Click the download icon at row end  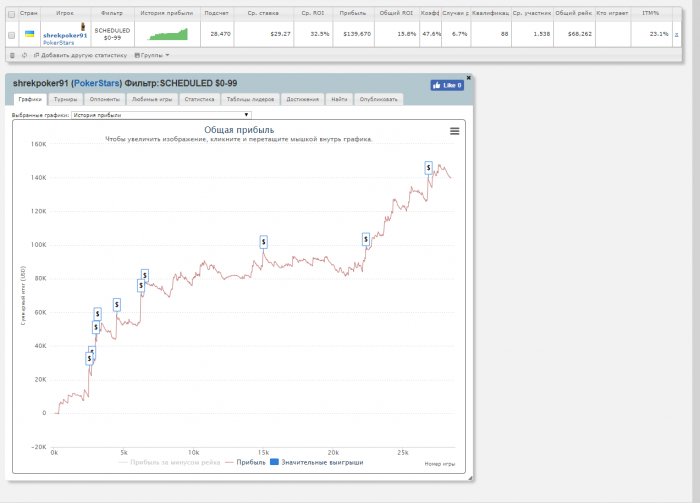click(x=676, y=34)
